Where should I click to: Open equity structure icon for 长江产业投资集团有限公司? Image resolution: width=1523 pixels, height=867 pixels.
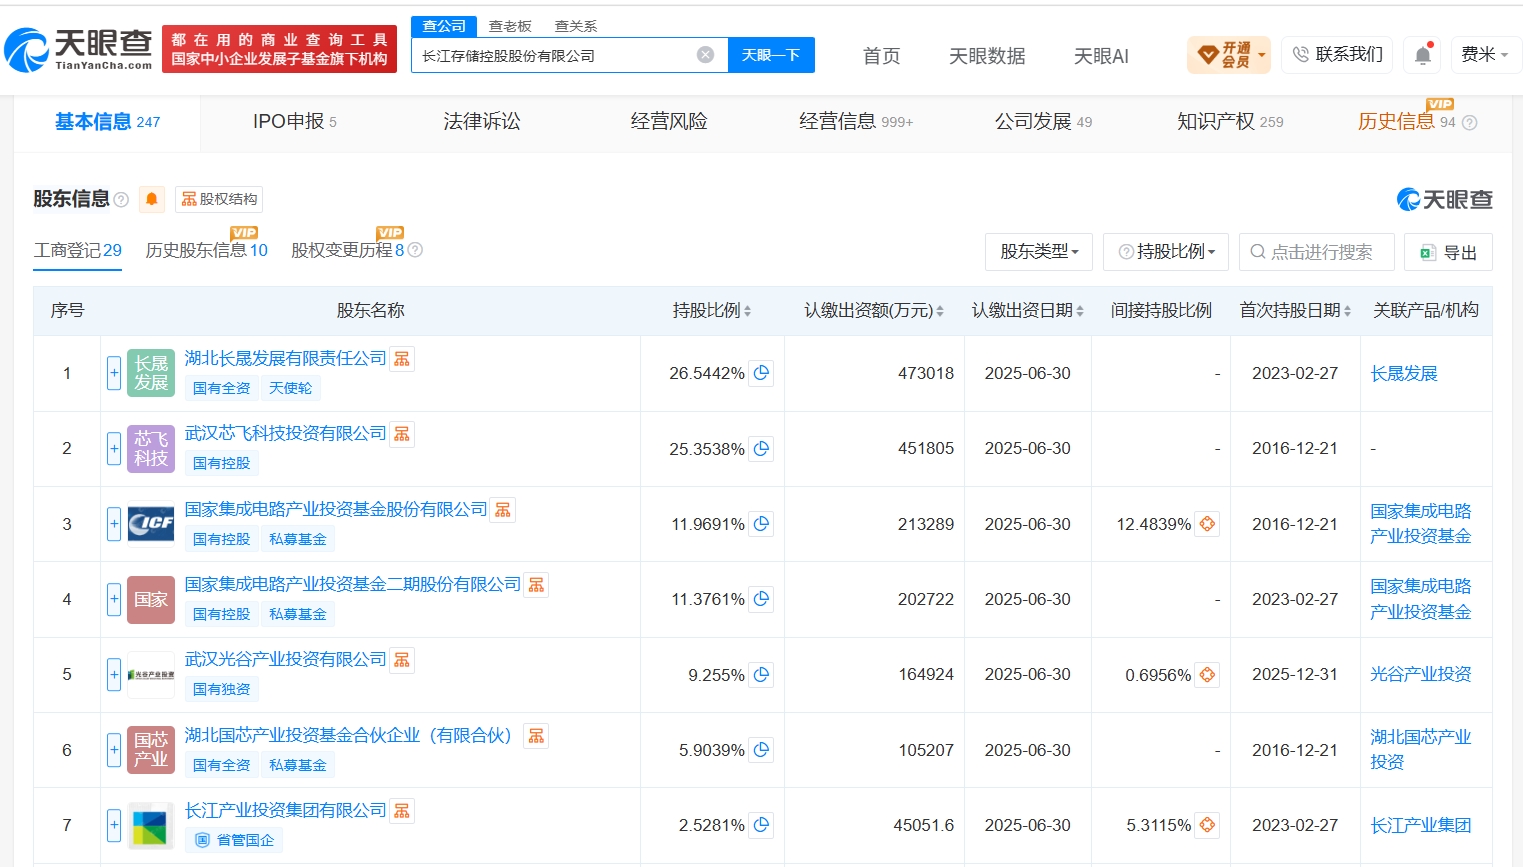point(402,811)
